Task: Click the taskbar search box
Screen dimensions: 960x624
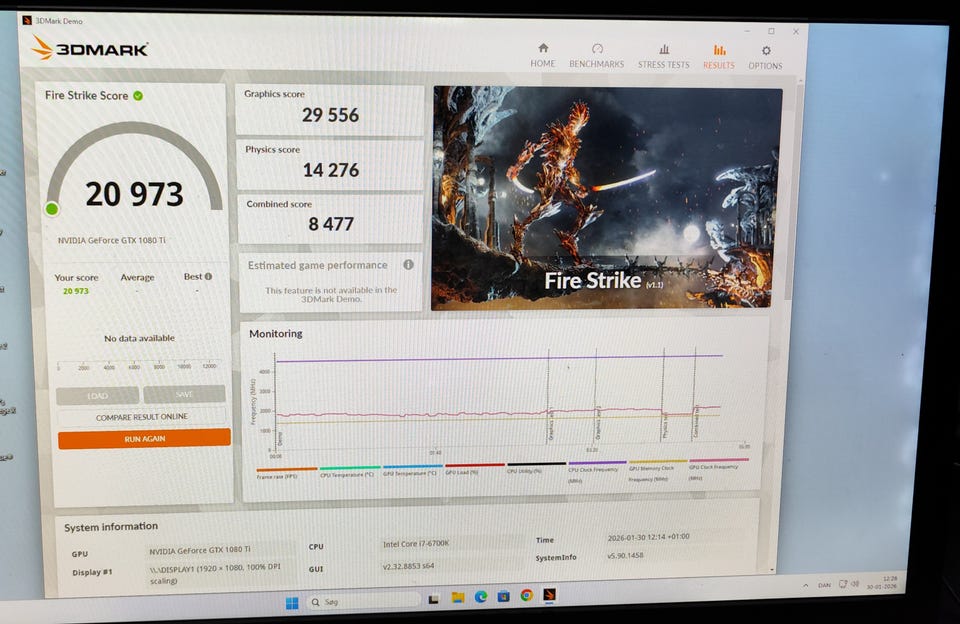Action: [x=364, y=601]
